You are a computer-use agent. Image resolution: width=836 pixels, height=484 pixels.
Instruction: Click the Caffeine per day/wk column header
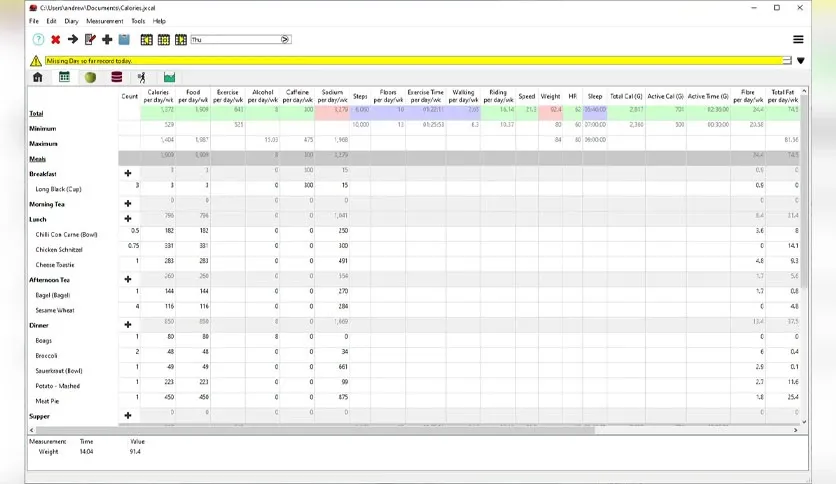point(298,96)
